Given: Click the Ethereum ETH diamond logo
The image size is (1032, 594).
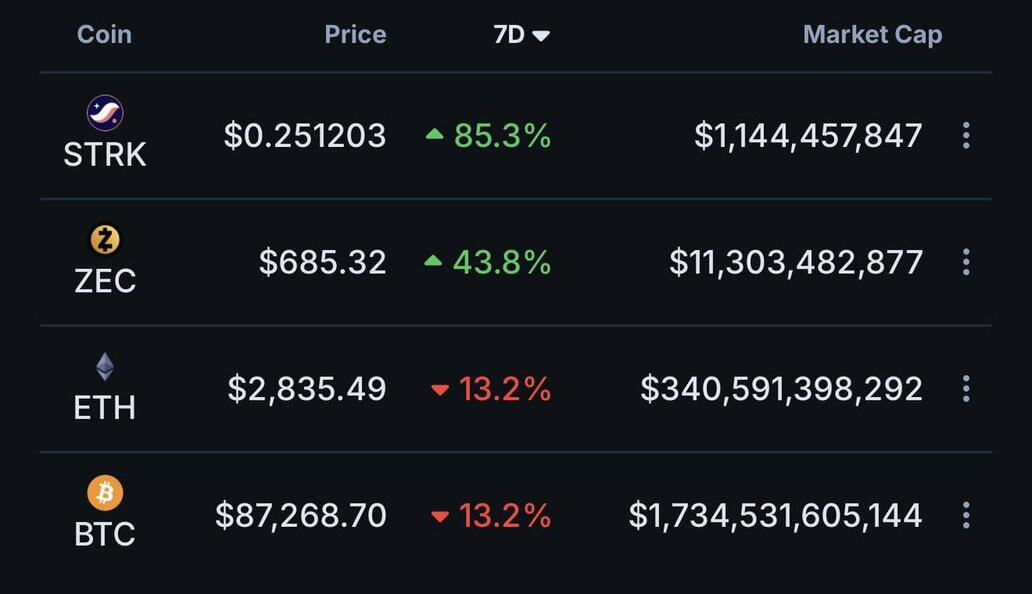Looking at the screenshot, I should 105,367.
